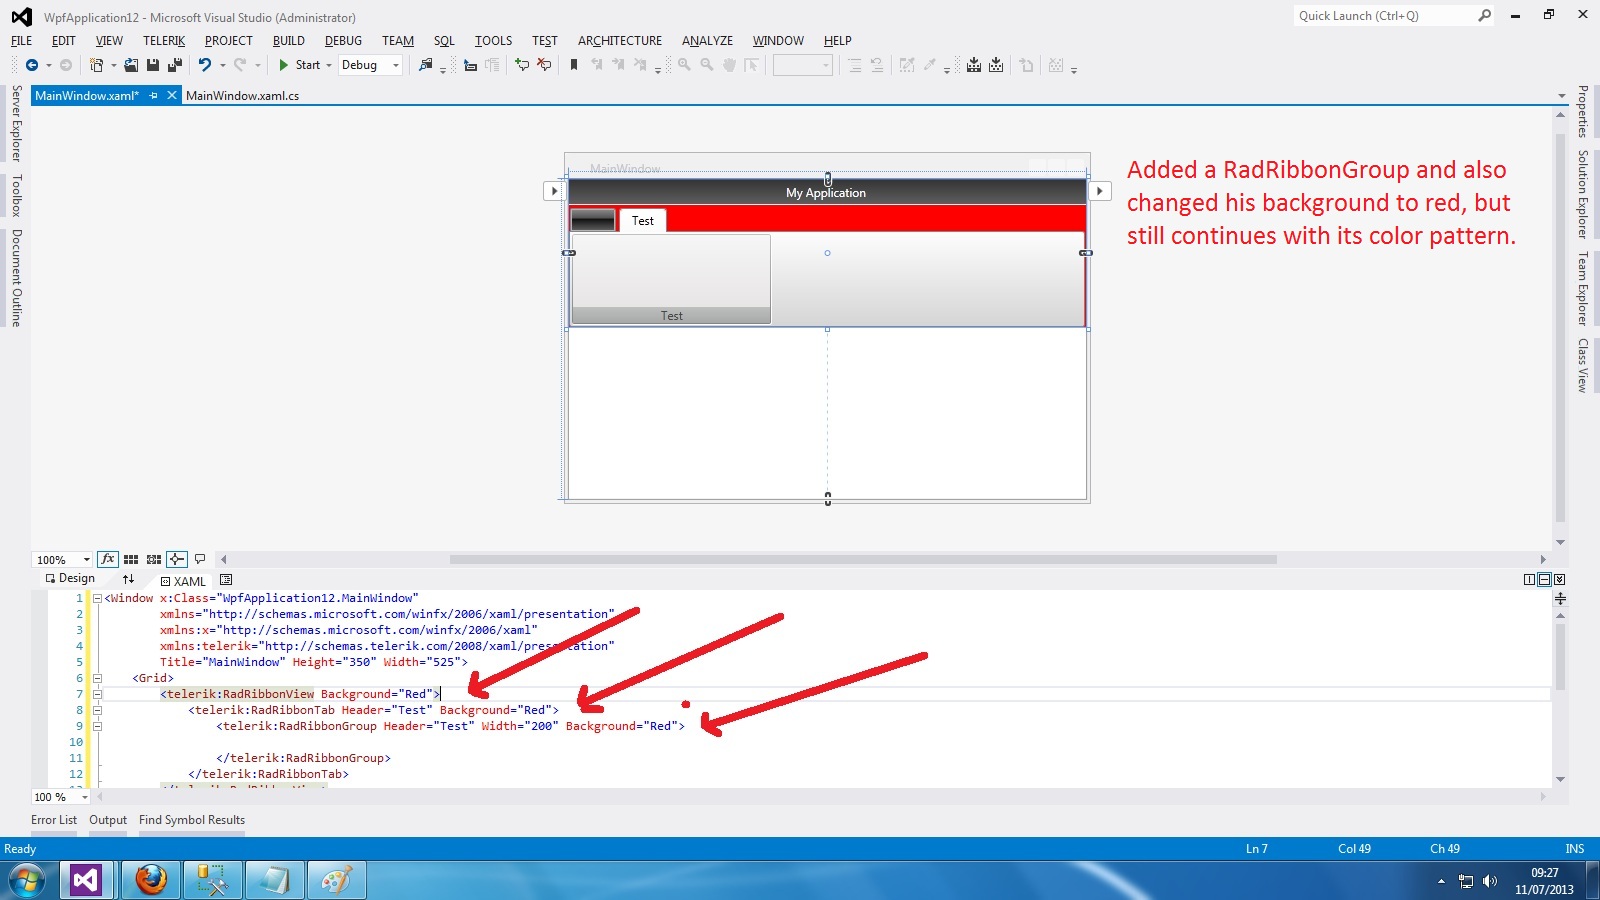This screenshot has height=900, width=1600.
Task: Select vertical split view icon
Action: tap(1529, 579)
